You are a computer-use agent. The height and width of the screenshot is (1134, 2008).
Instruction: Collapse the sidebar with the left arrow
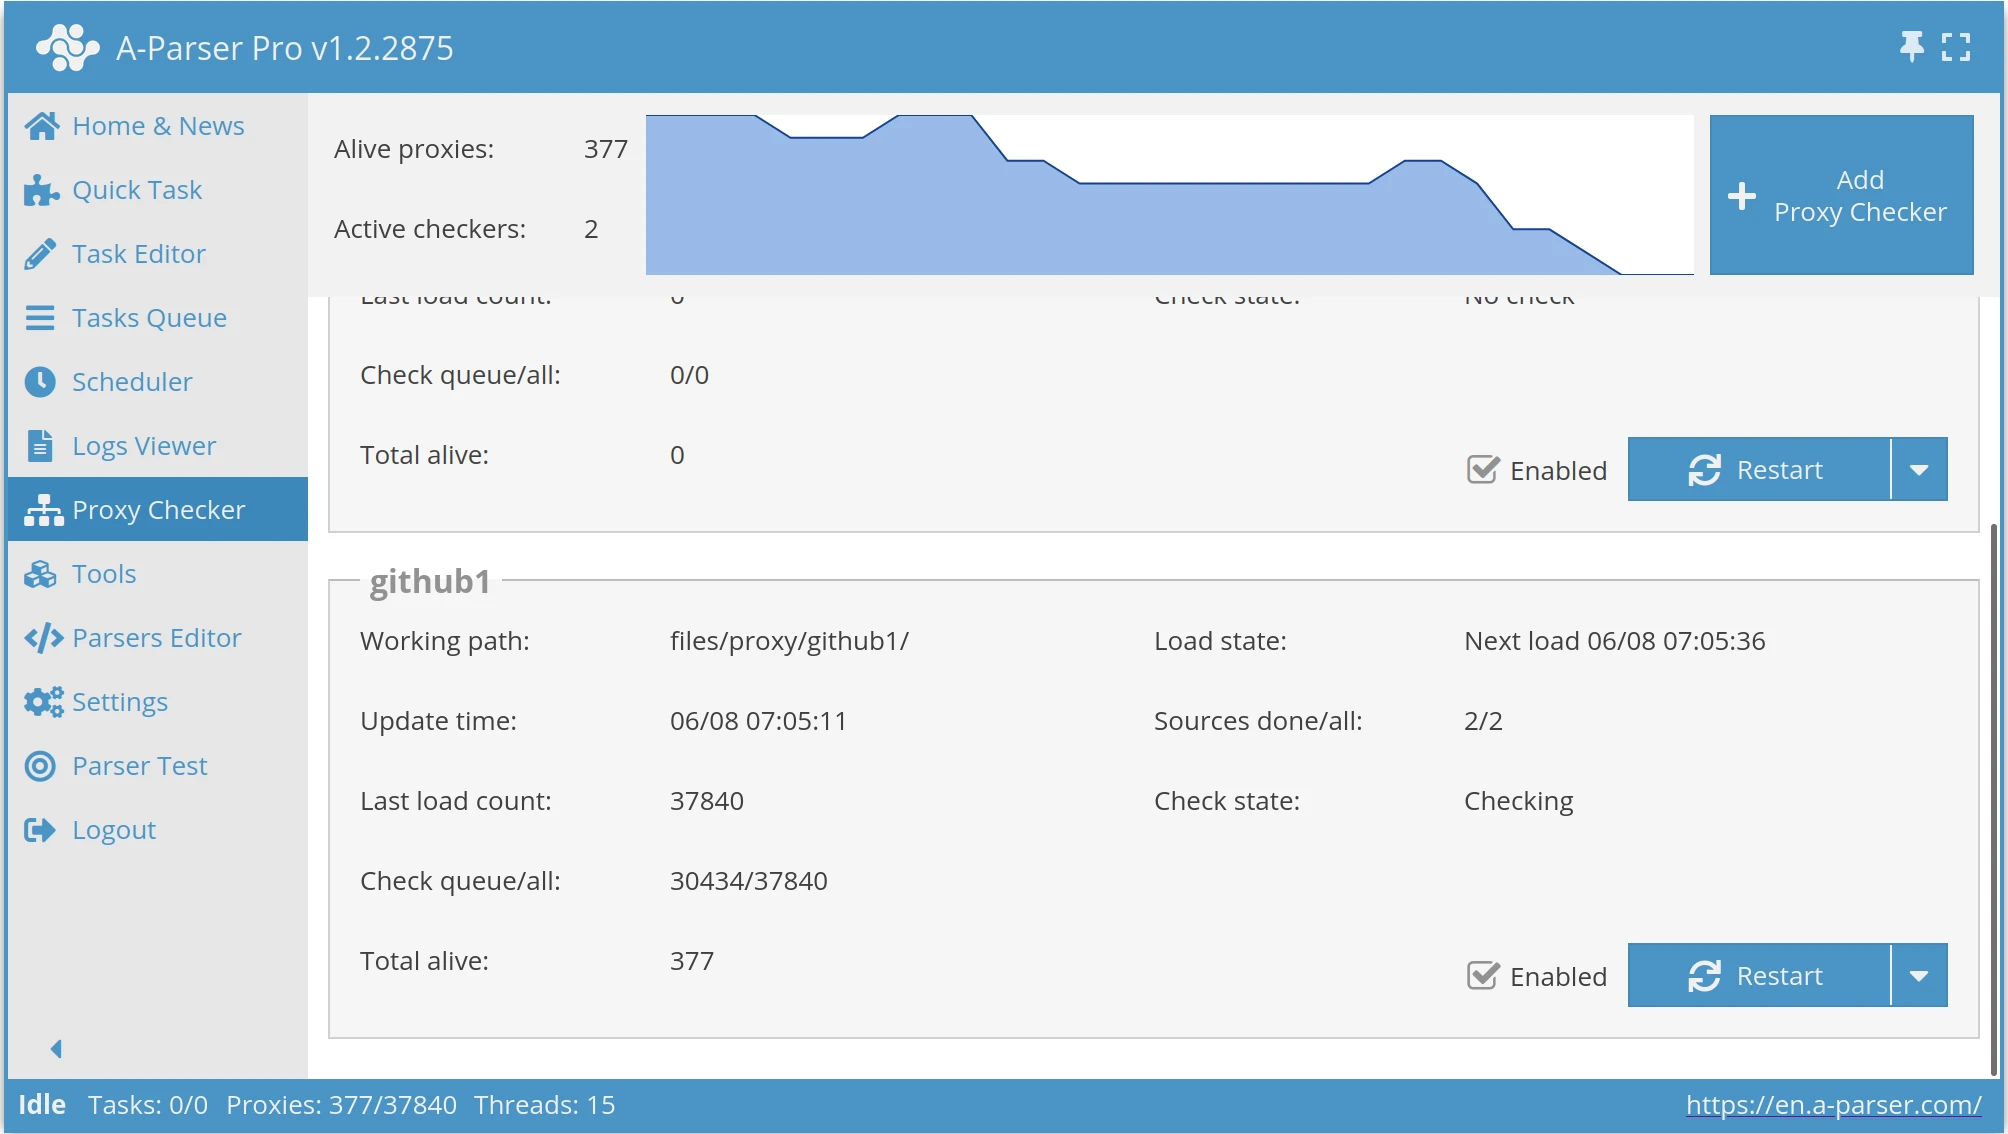point(56,1048)
